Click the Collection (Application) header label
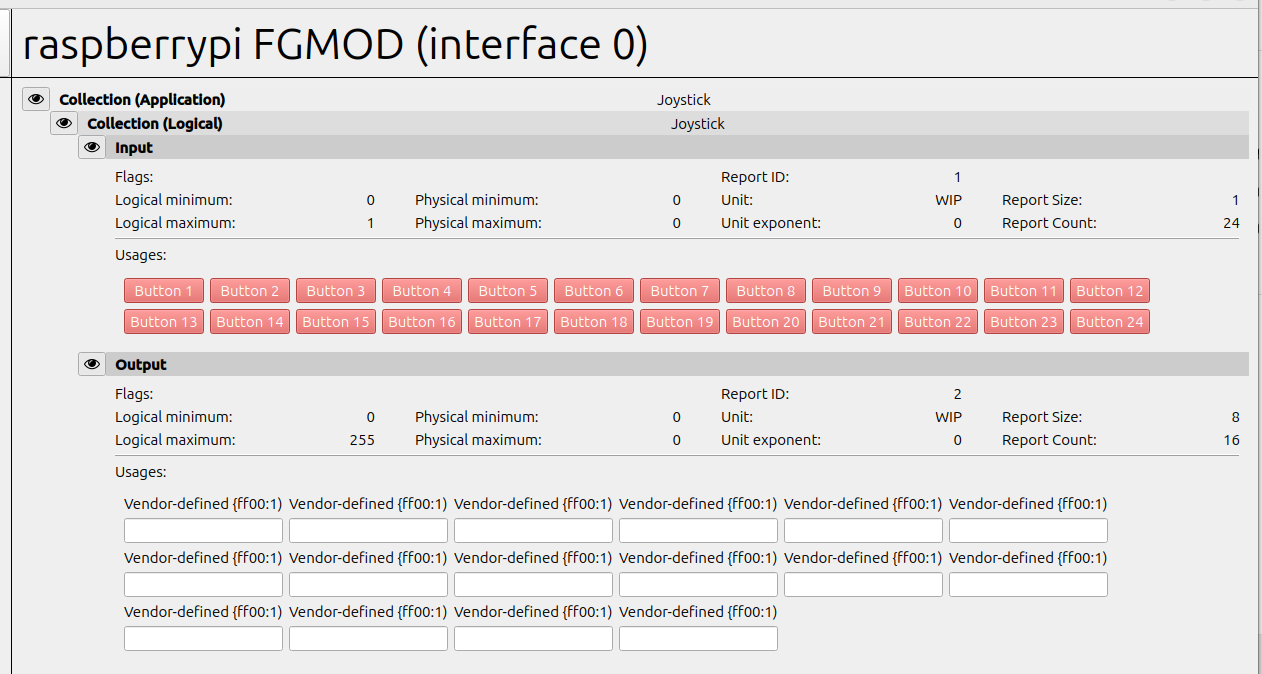Screen dimensions: 1262x674 pos(142,99)
